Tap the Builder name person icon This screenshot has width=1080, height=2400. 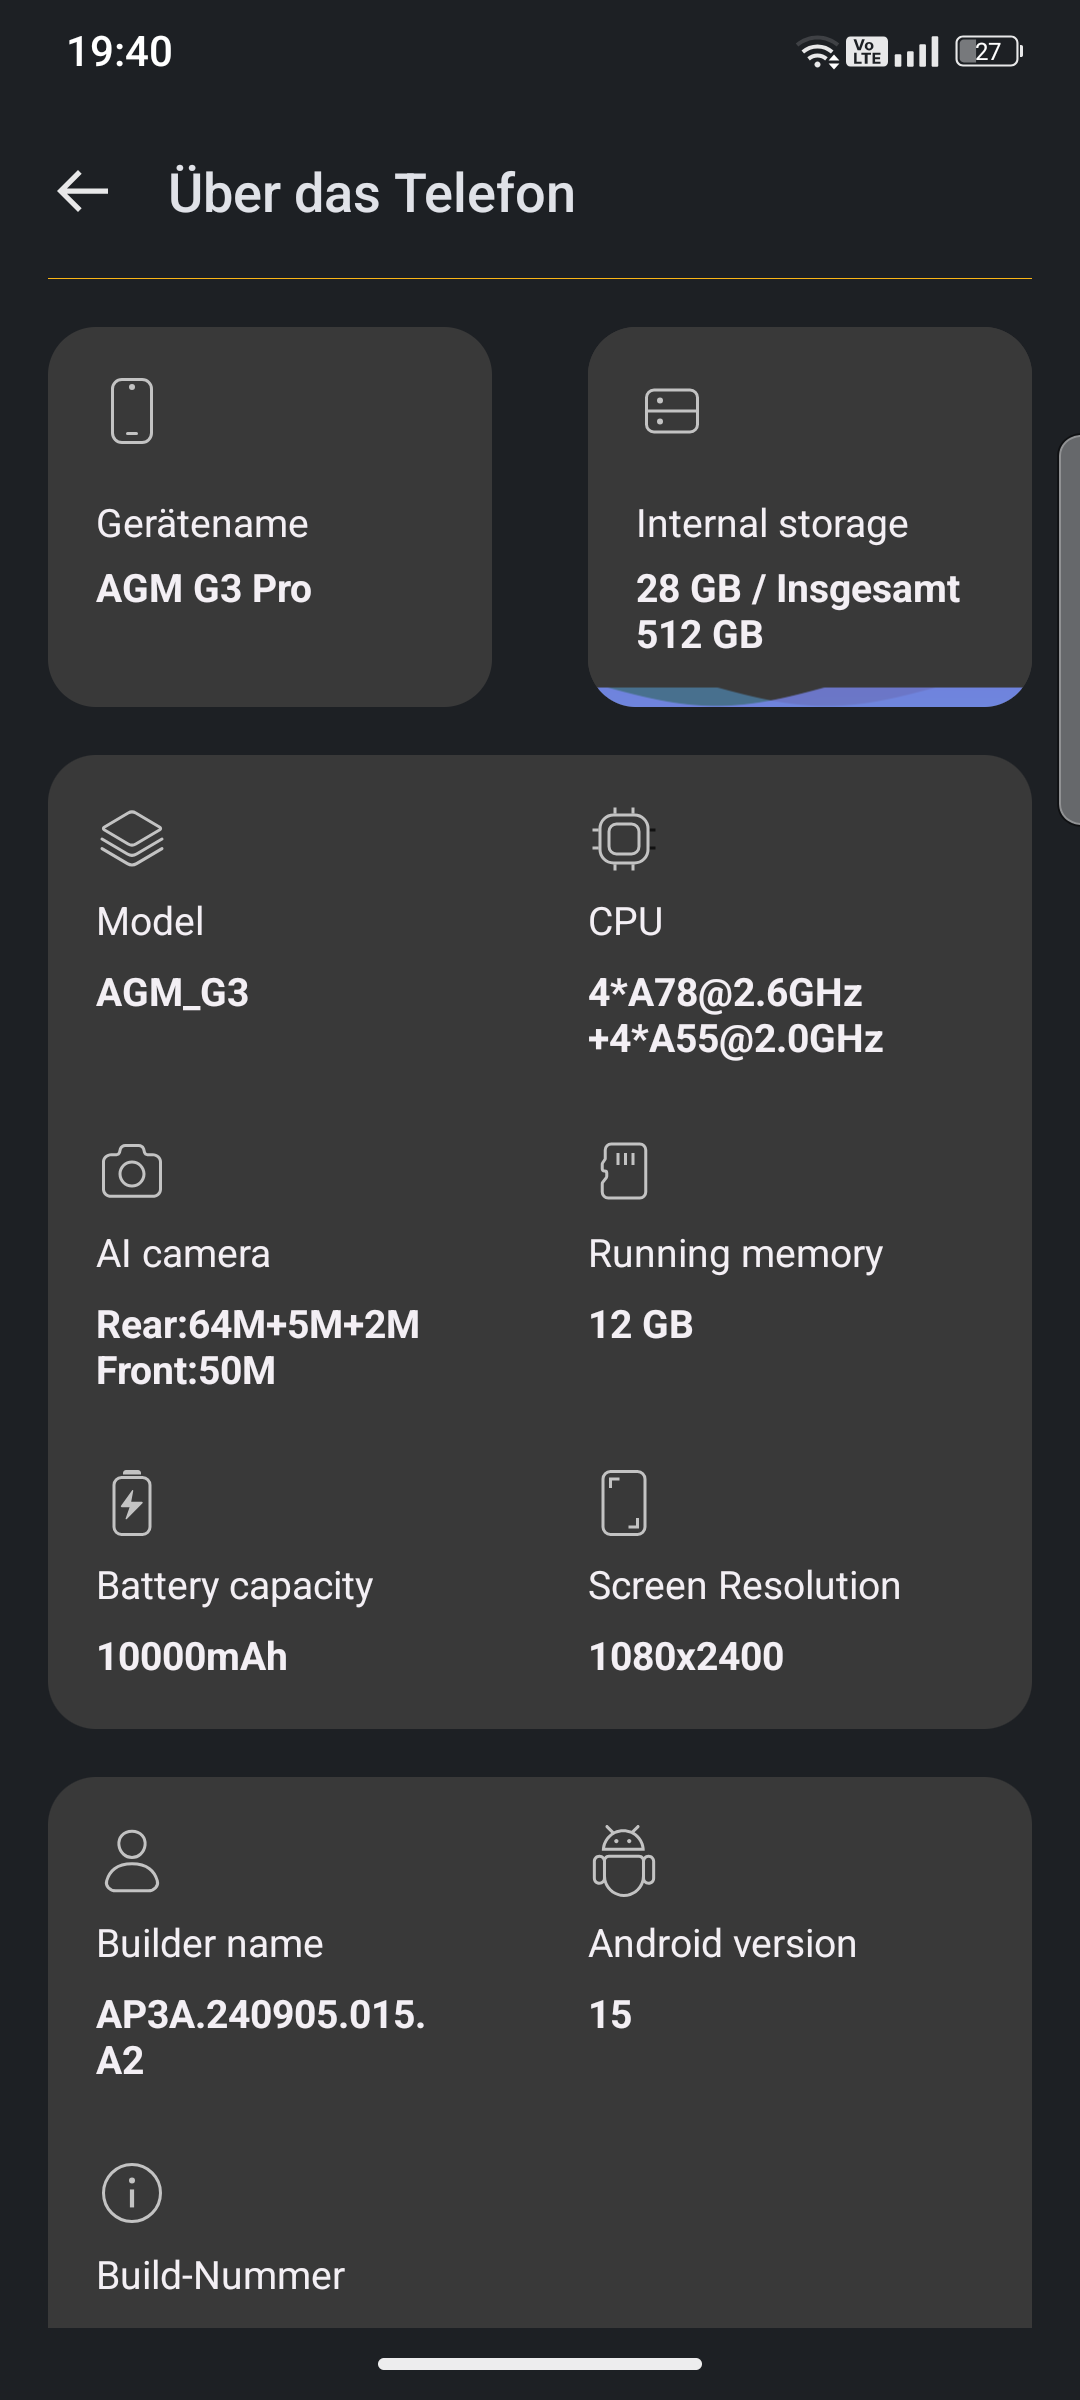click(x=132, y=1861)
